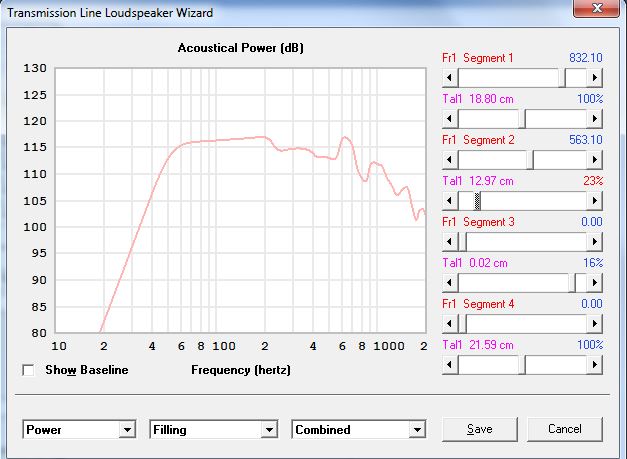Click the Segment 2 value 563.10
This screenshot has height=459, width=627.
coord(586,140)
